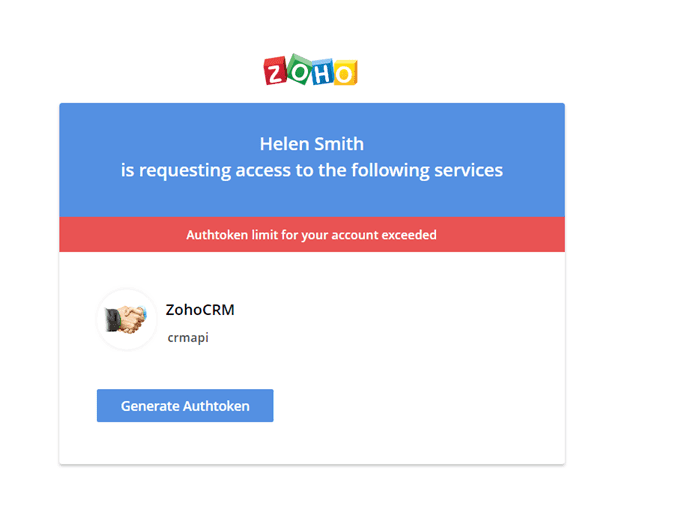Screen dimensions: 694x505
Task: Click the word 'Generate' on the blue button
Action: (150, 406)
